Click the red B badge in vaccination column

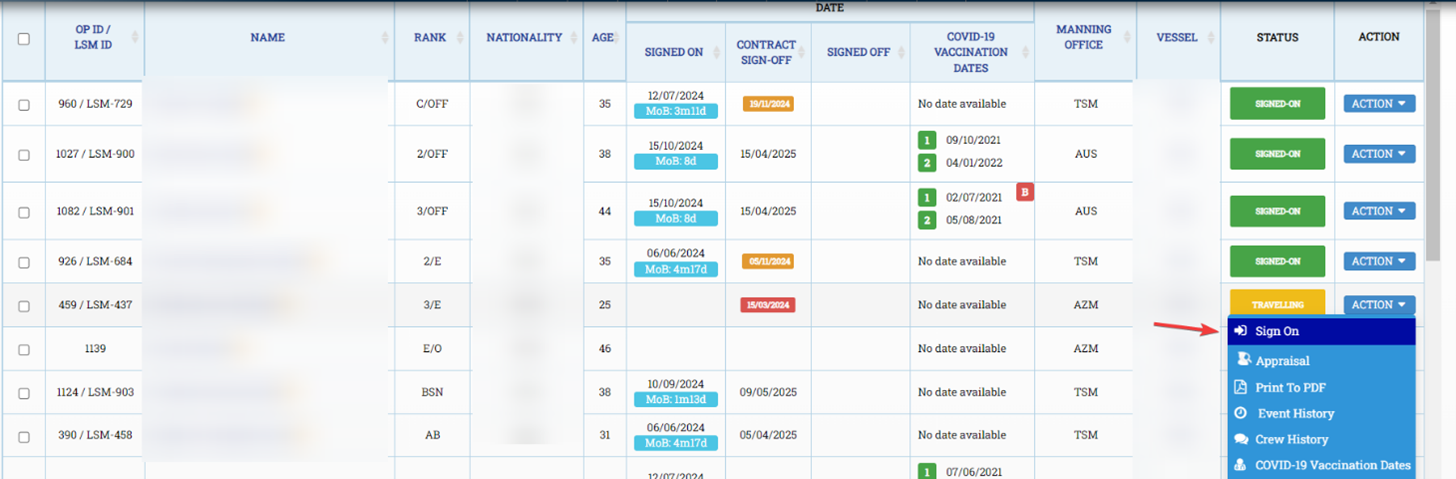[x=1024, y=192]
